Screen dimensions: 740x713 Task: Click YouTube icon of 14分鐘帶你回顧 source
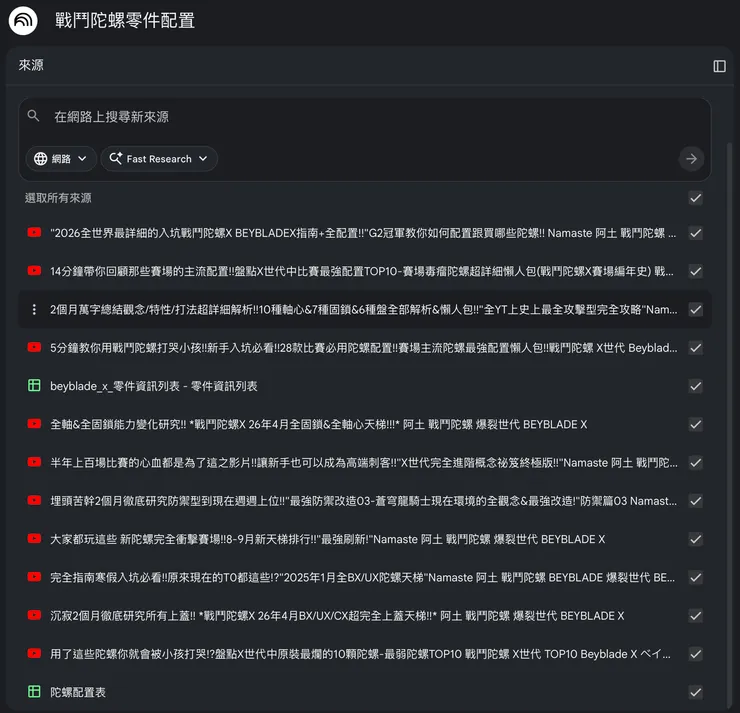tap(34, 271)
